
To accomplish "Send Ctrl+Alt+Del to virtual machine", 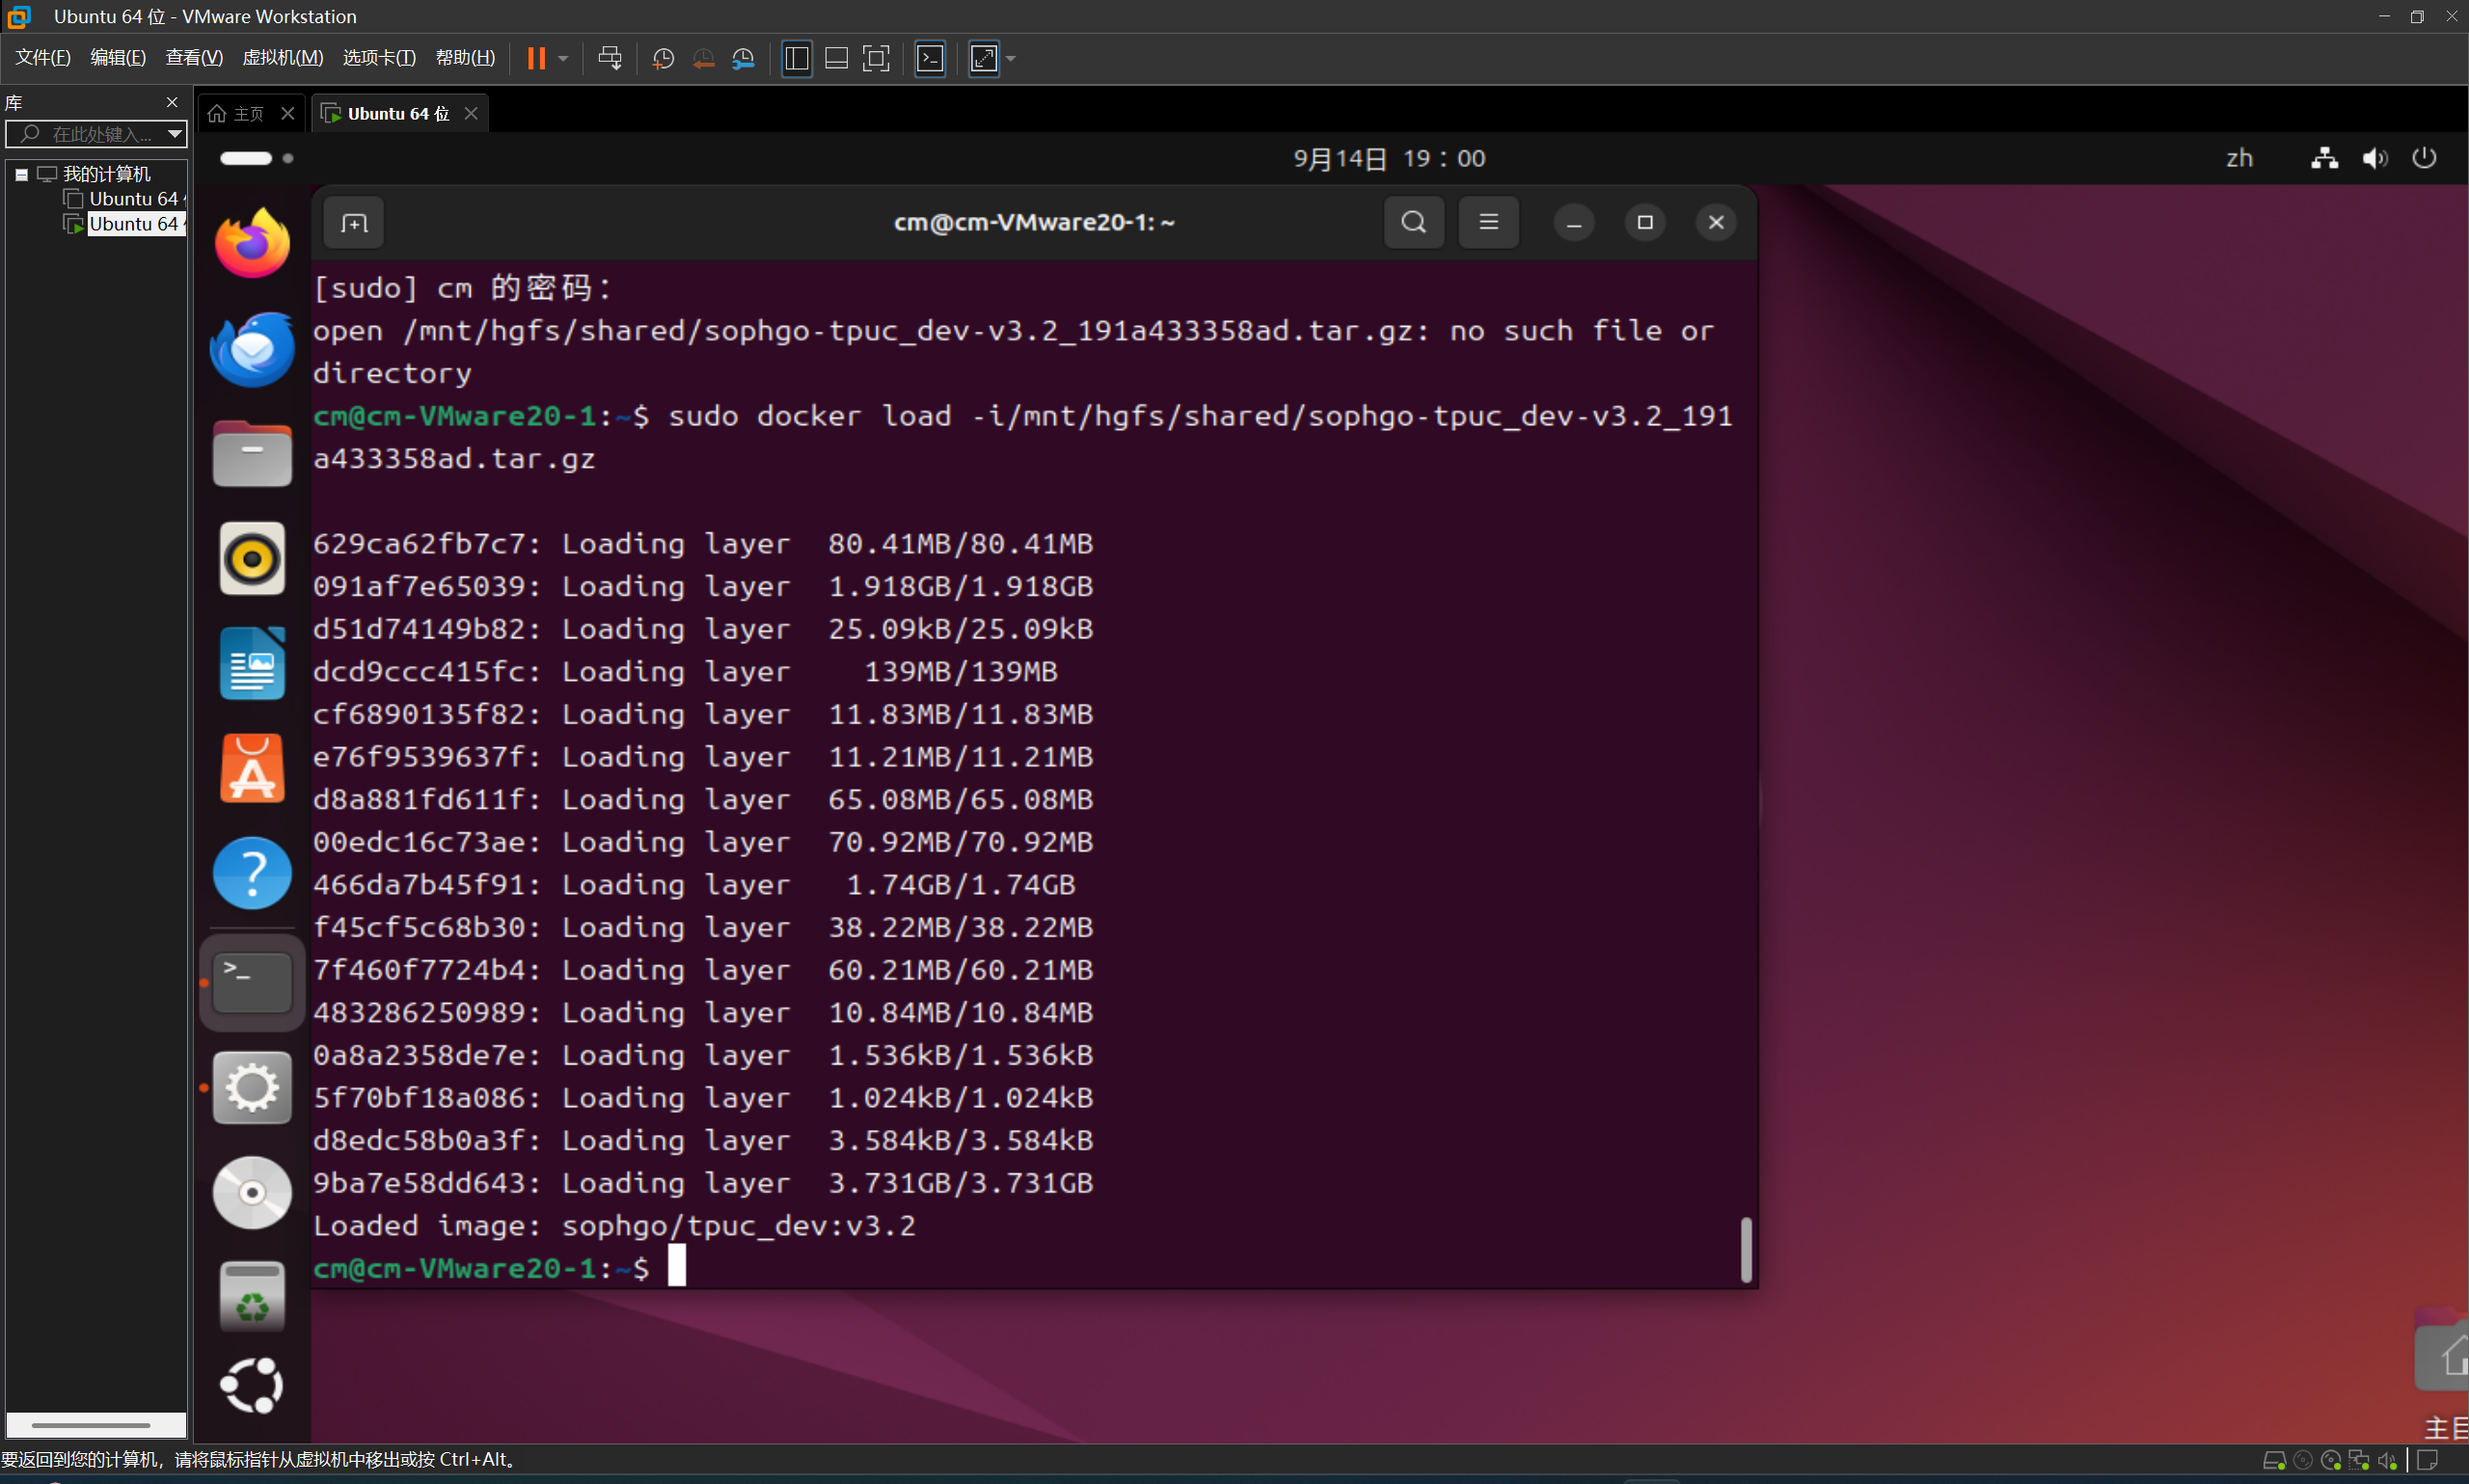I will pos(609,58).
